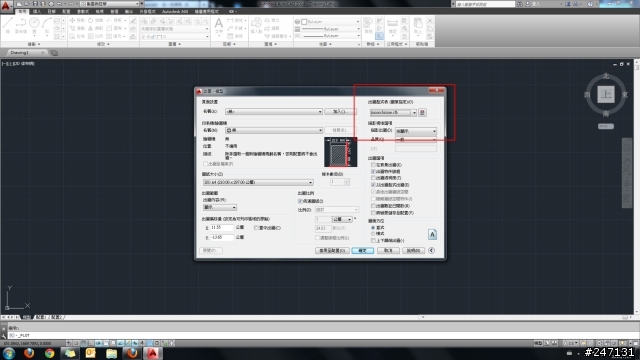640x360 pixels.
Task: Toggle the save-changes-to-layout checkbox
Action: click(373, 213)
